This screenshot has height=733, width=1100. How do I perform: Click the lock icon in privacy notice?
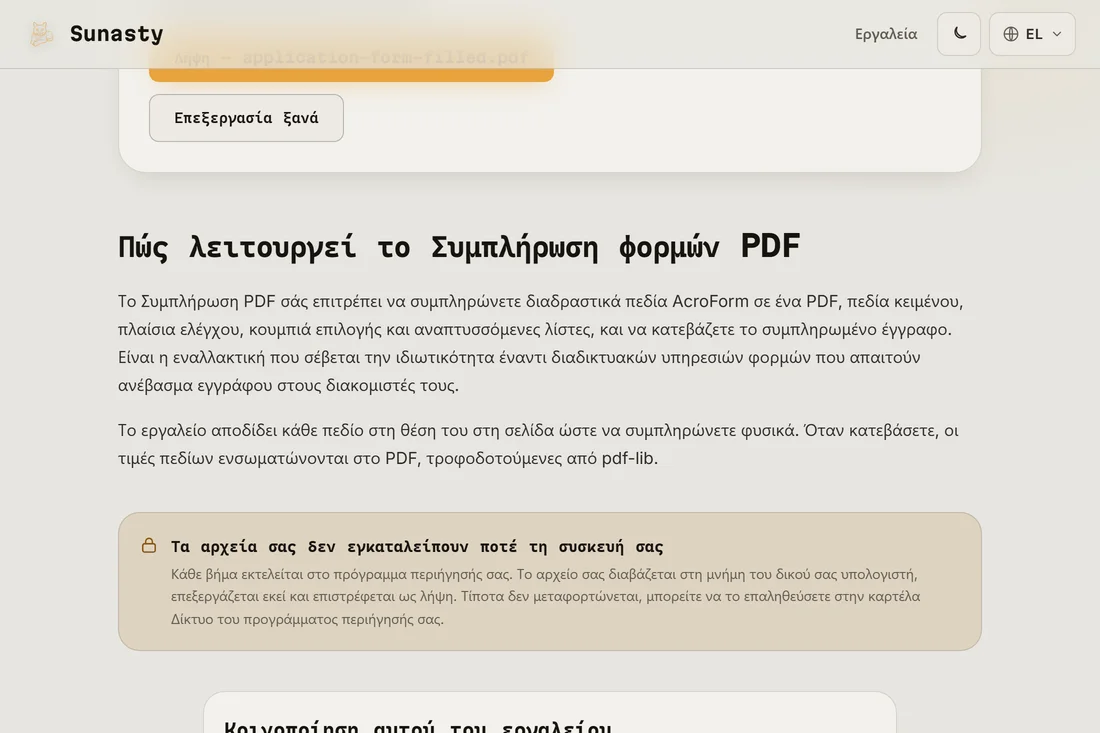[x=149, y=546]
